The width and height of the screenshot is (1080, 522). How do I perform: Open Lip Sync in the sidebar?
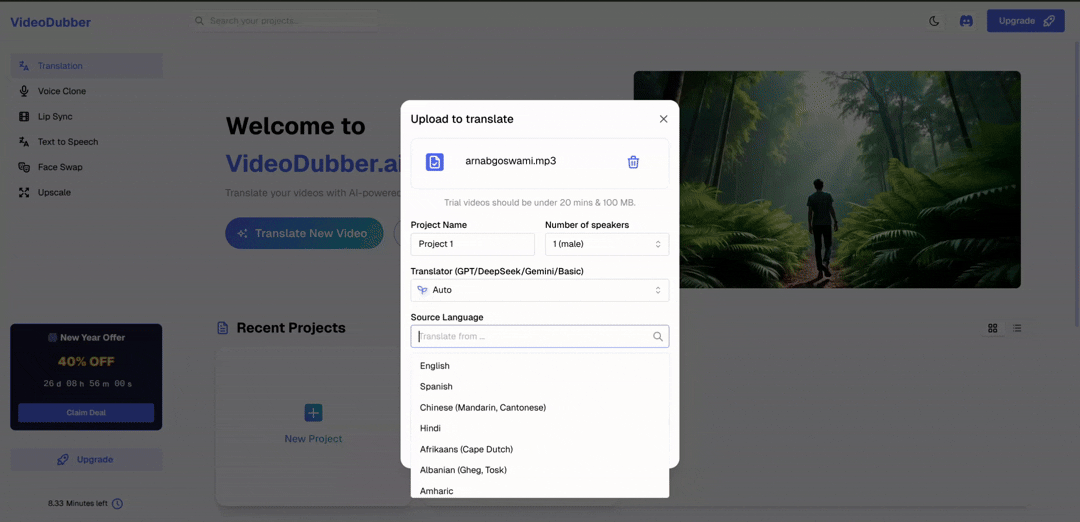[87, 116]
